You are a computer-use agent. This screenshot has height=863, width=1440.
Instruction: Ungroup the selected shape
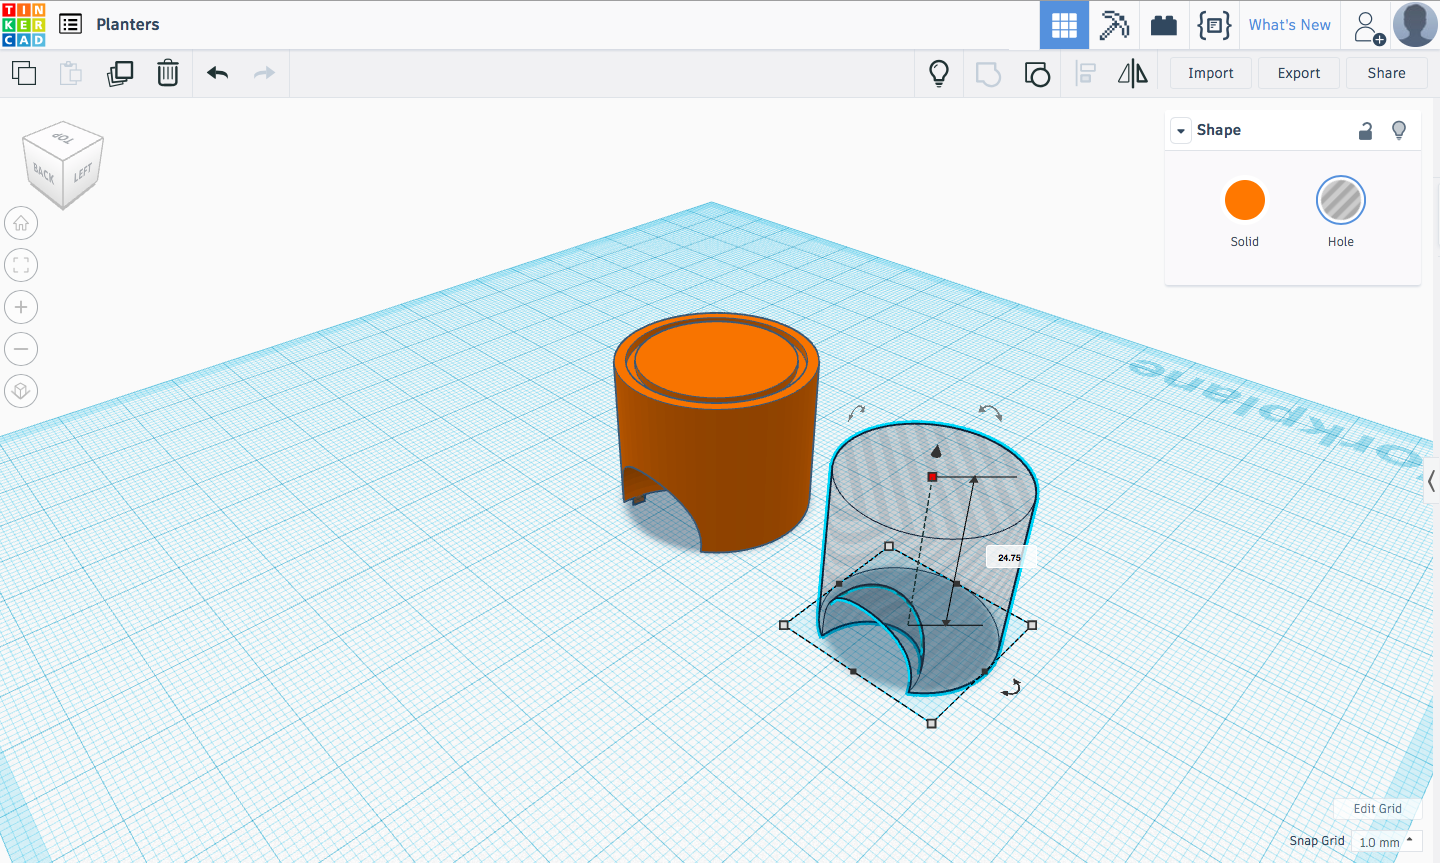[1037, 74]
